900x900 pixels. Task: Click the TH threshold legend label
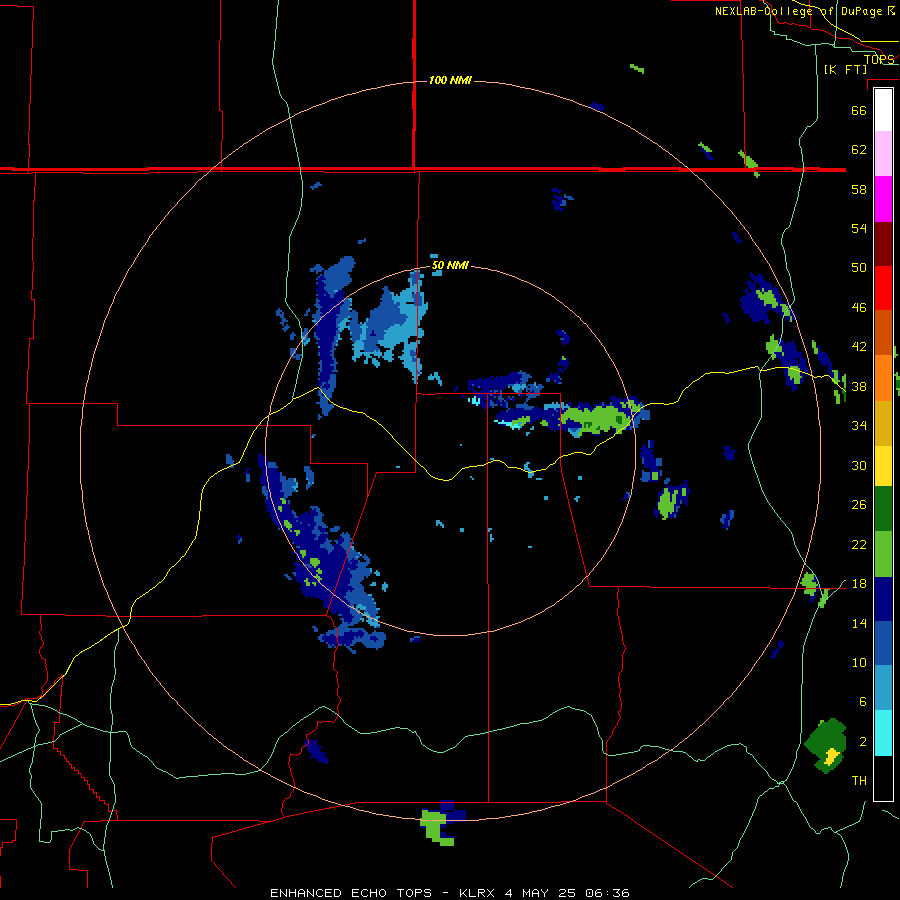click(859, 781)
